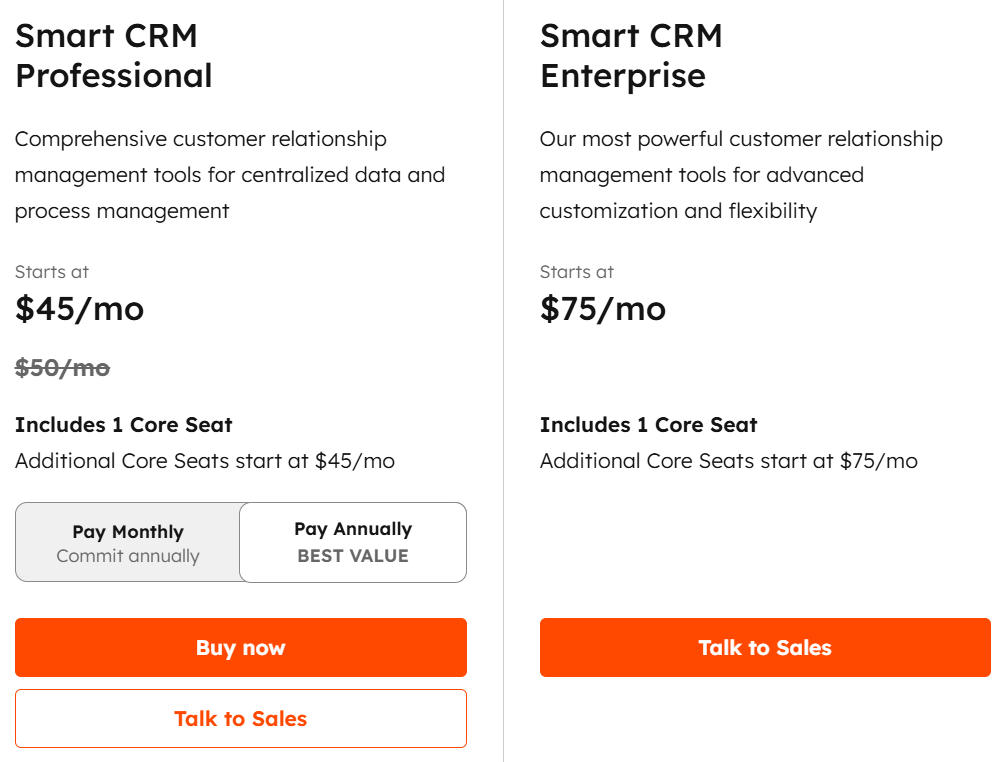Click the Smart CRM Professional heading

(114, 56)
